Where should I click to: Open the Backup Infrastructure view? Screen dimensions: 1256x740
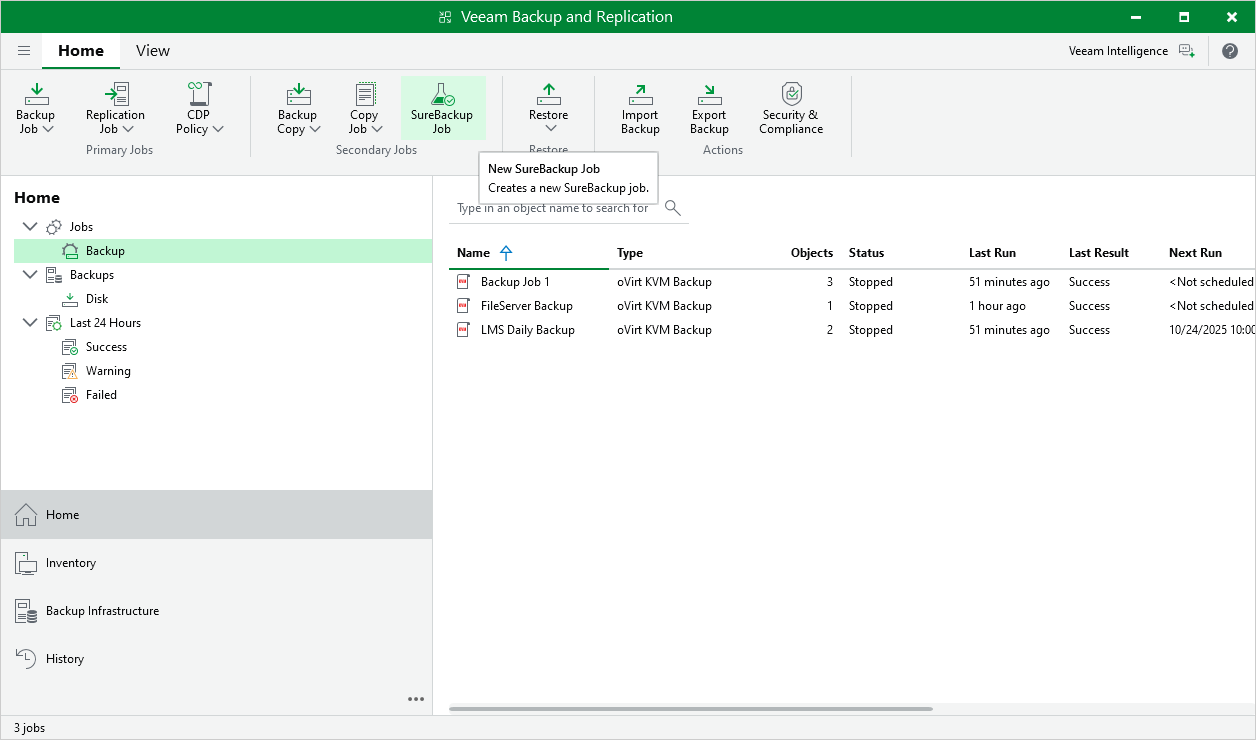(x=101, y=610)
